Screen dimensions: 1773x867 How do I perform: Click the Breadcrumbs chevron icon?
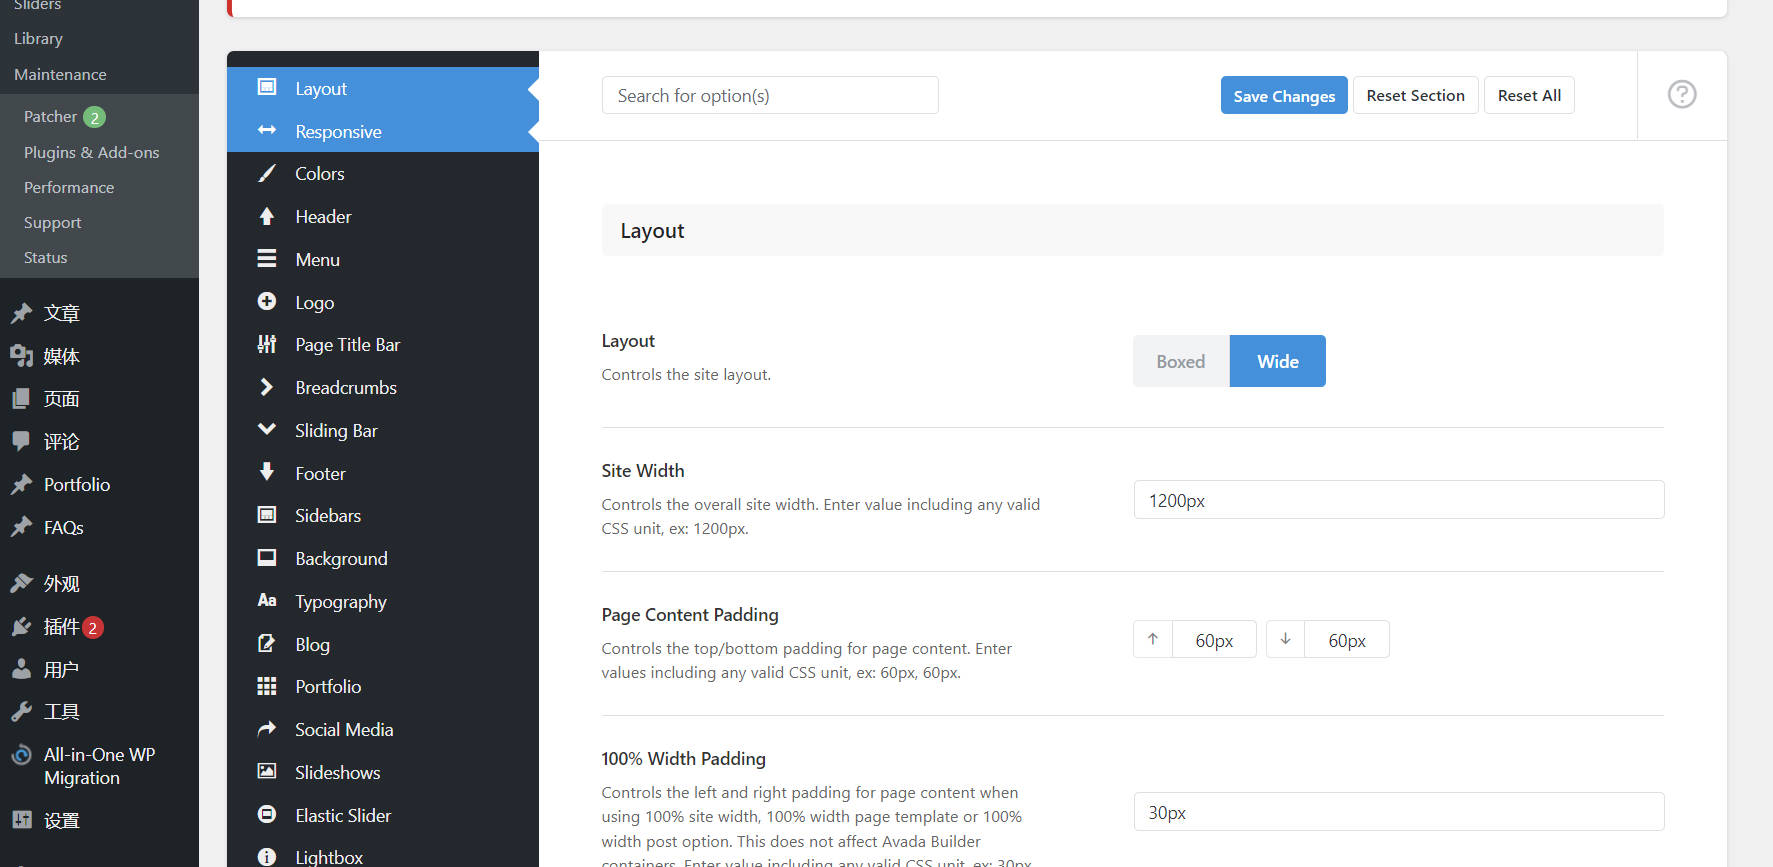point(267,387)
